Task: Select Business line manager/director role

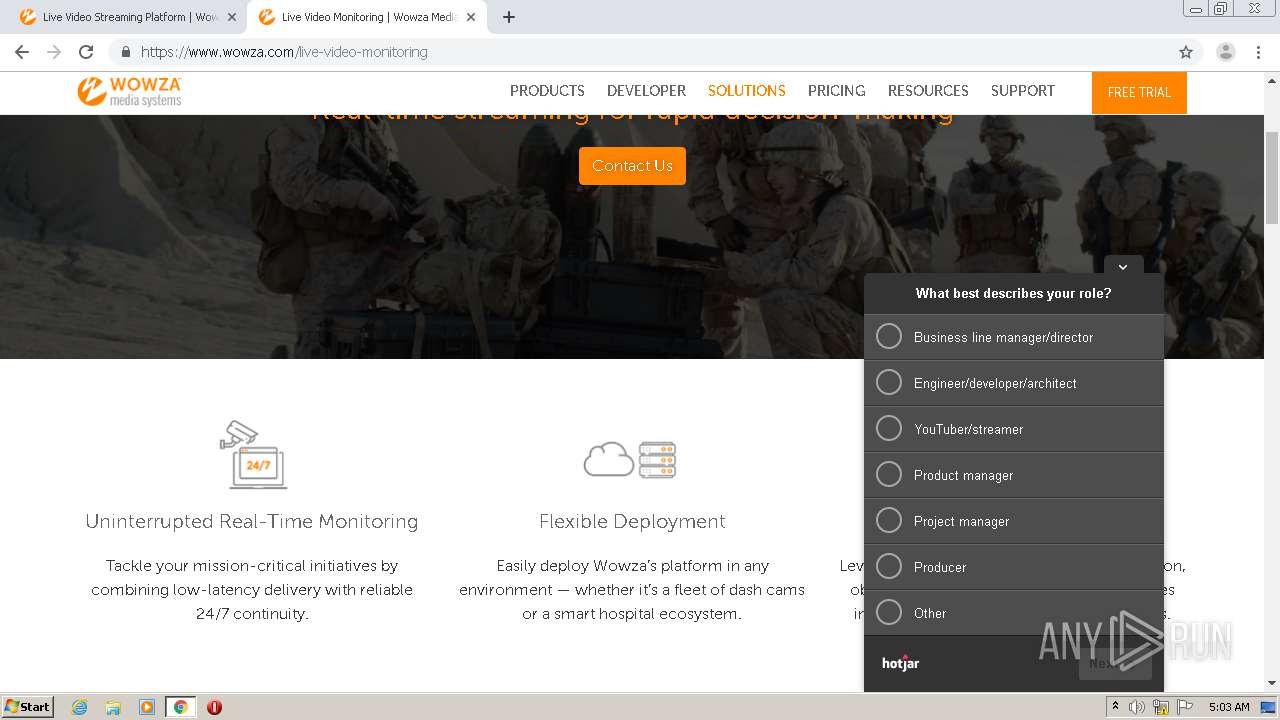Action: 1014,337
